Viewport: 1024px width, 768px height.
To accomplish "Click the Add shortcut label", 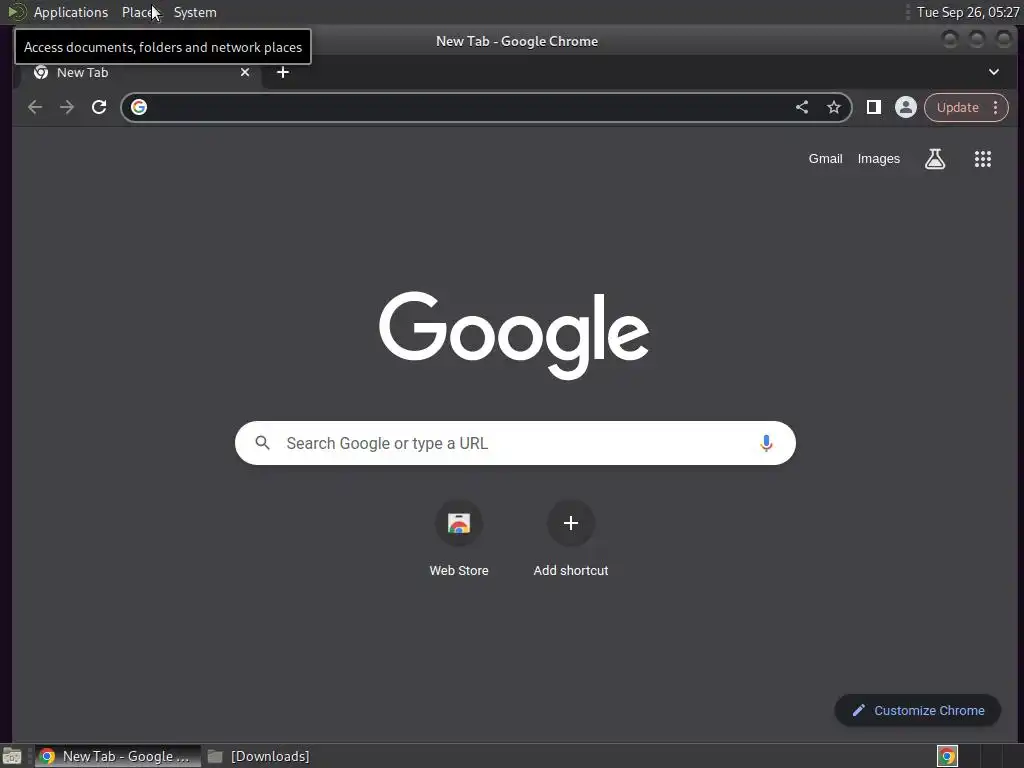I will [x=571, y=570].
